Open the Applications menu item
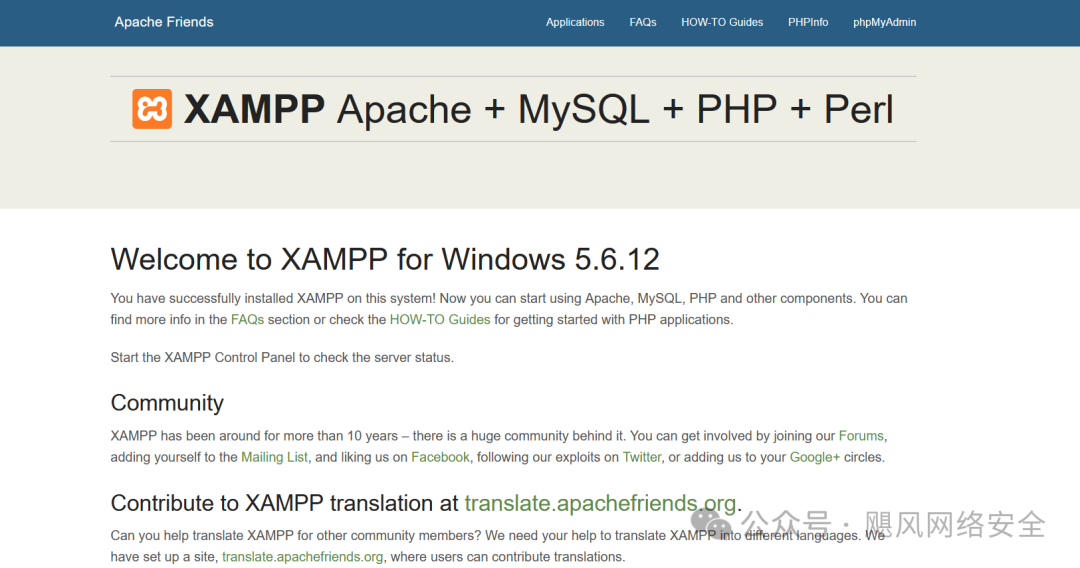Viewport: 1080px width, 568px height. (575, 22)
